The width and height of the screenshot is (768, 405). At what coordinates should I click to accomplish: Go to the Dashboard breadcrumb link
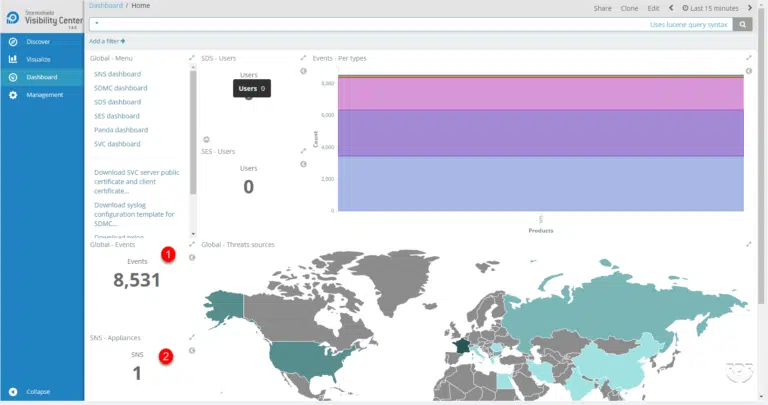106,5
